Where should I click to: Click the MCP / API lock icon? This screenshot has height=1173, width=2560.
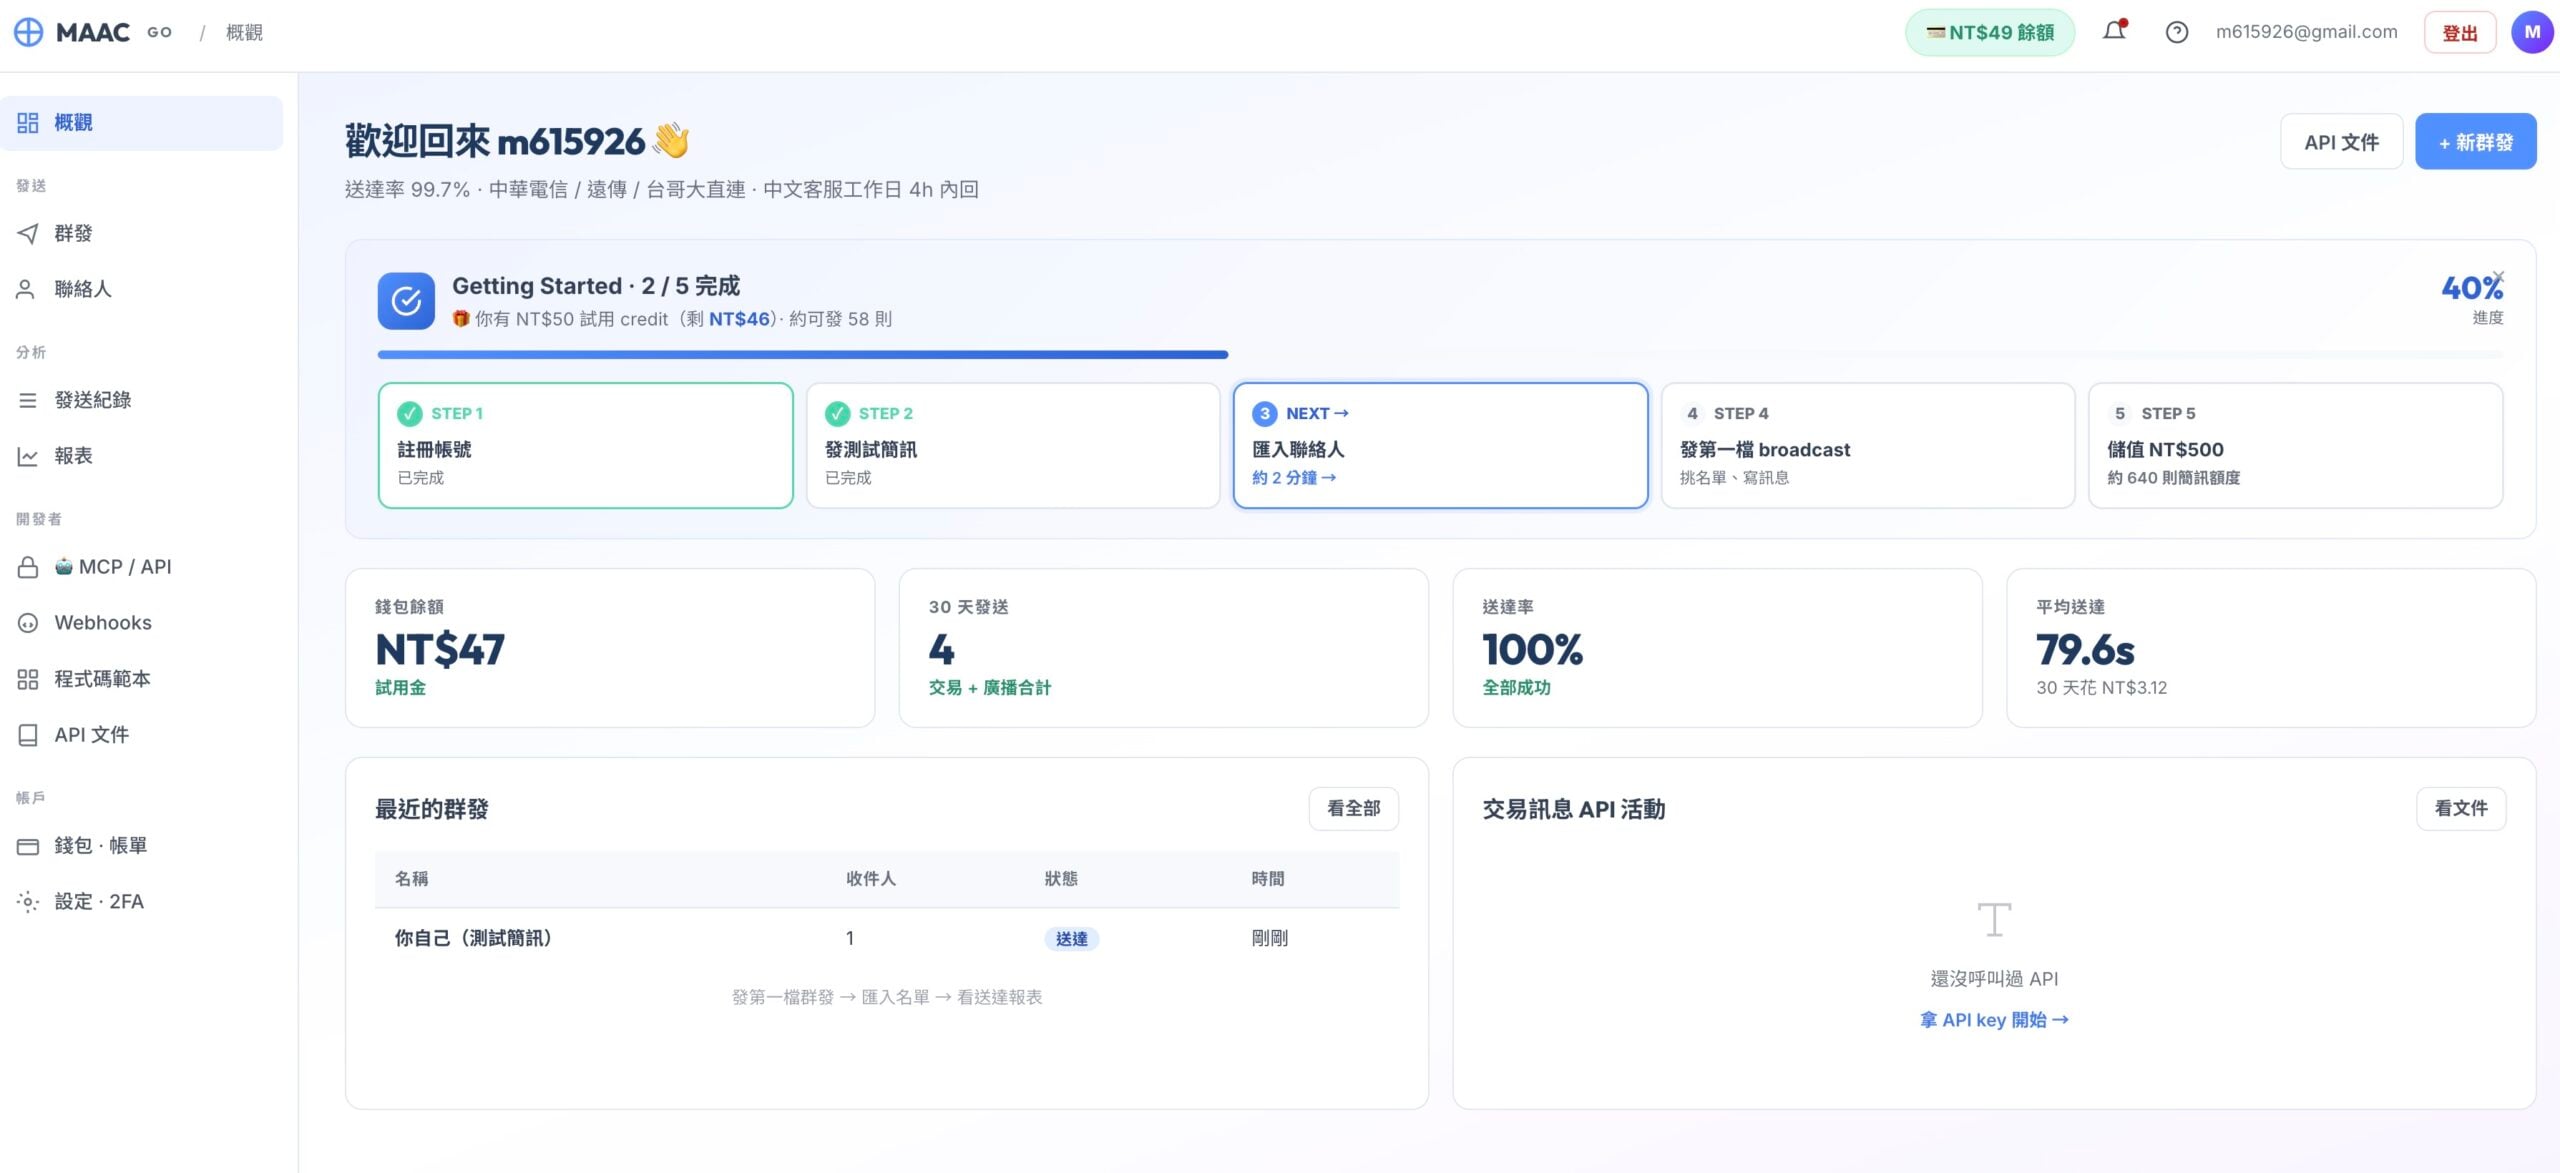pos(28,567)
